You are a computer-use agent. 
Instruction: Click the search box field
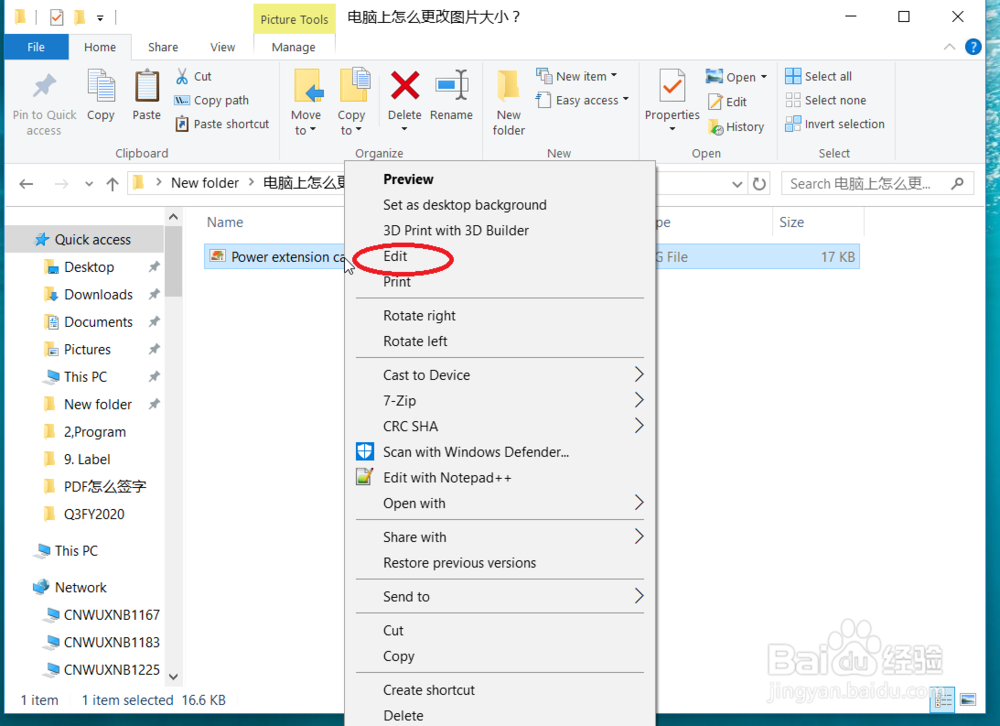point(877,184)
